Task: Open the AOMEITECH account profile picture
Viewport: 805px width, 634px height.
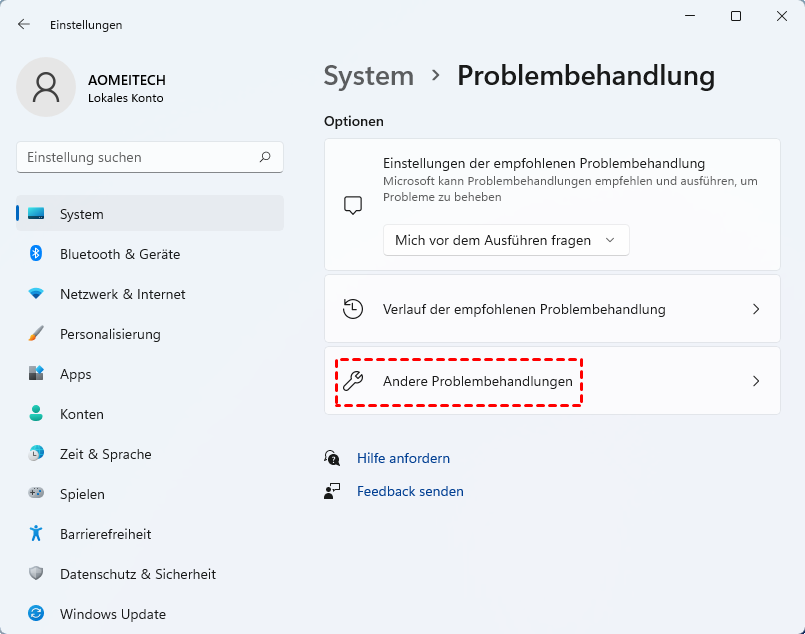Action: 46,87
